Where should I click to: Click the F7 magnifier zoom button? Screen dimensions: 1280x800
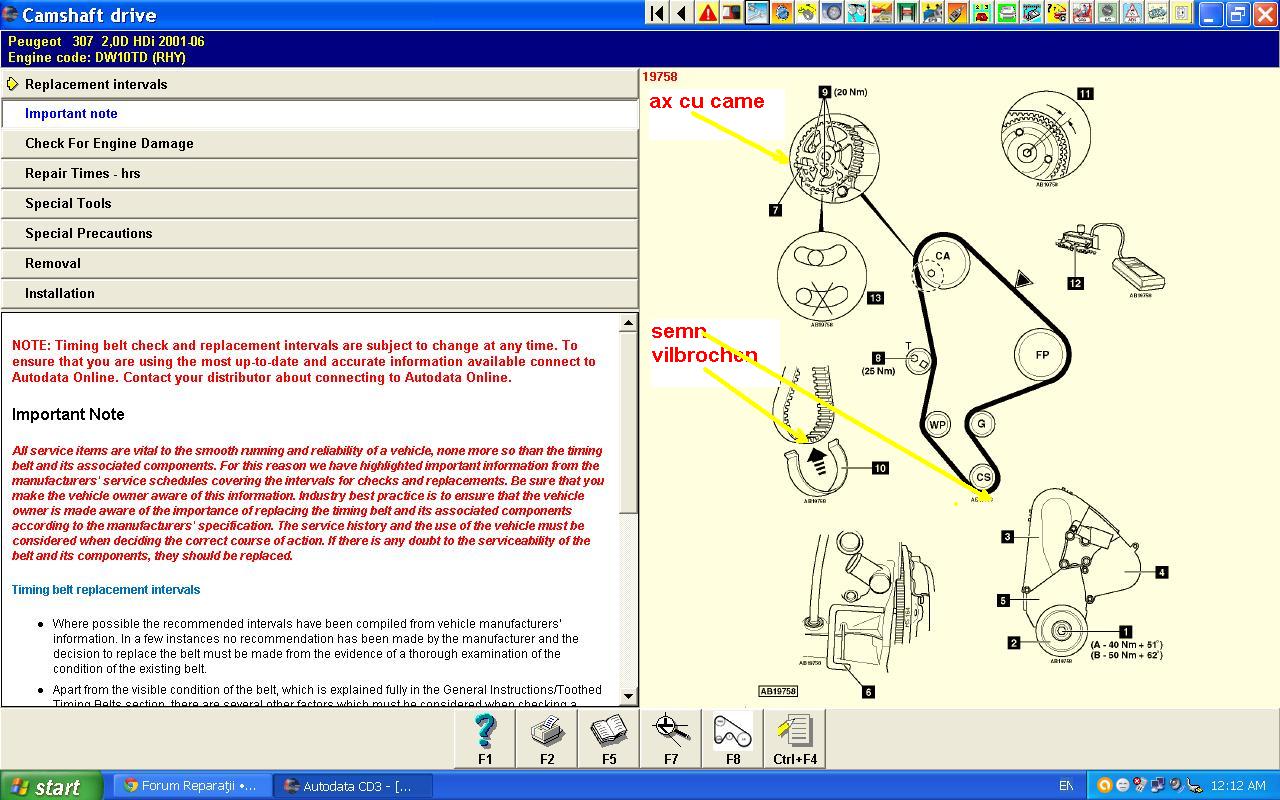pyautogui.click(x=671, y=739)
